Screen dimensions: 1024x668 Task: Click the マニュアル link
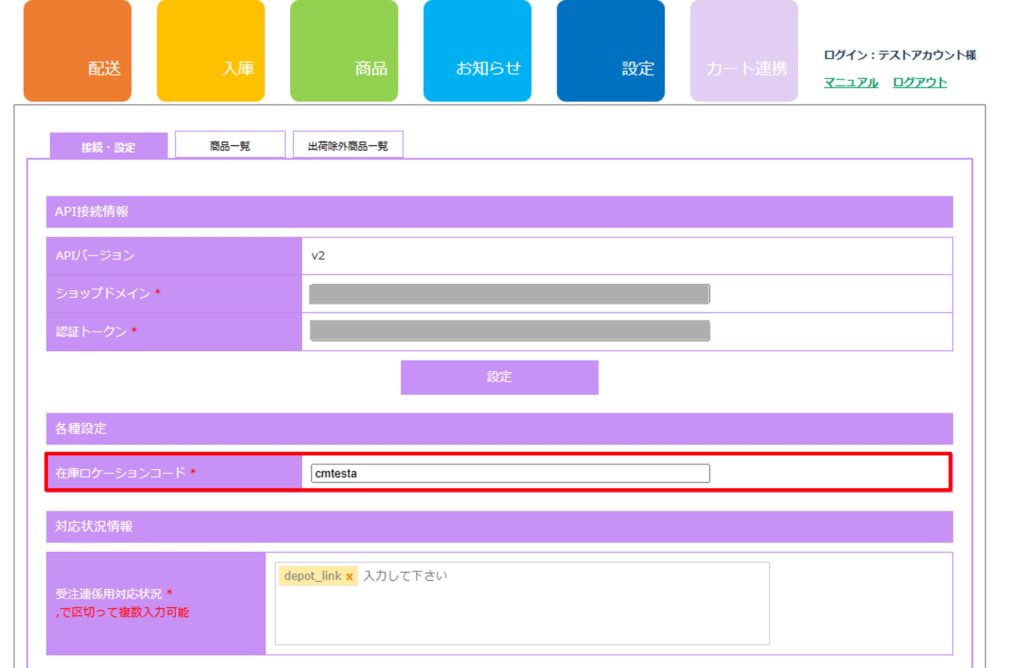pos(851,83)
